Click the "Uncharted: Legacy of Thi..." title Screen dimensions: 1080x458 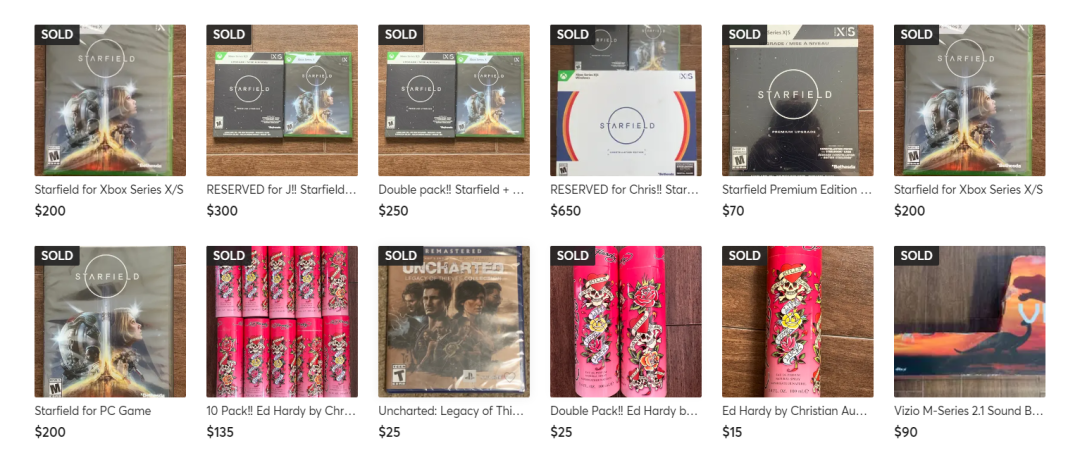[453, 411]
